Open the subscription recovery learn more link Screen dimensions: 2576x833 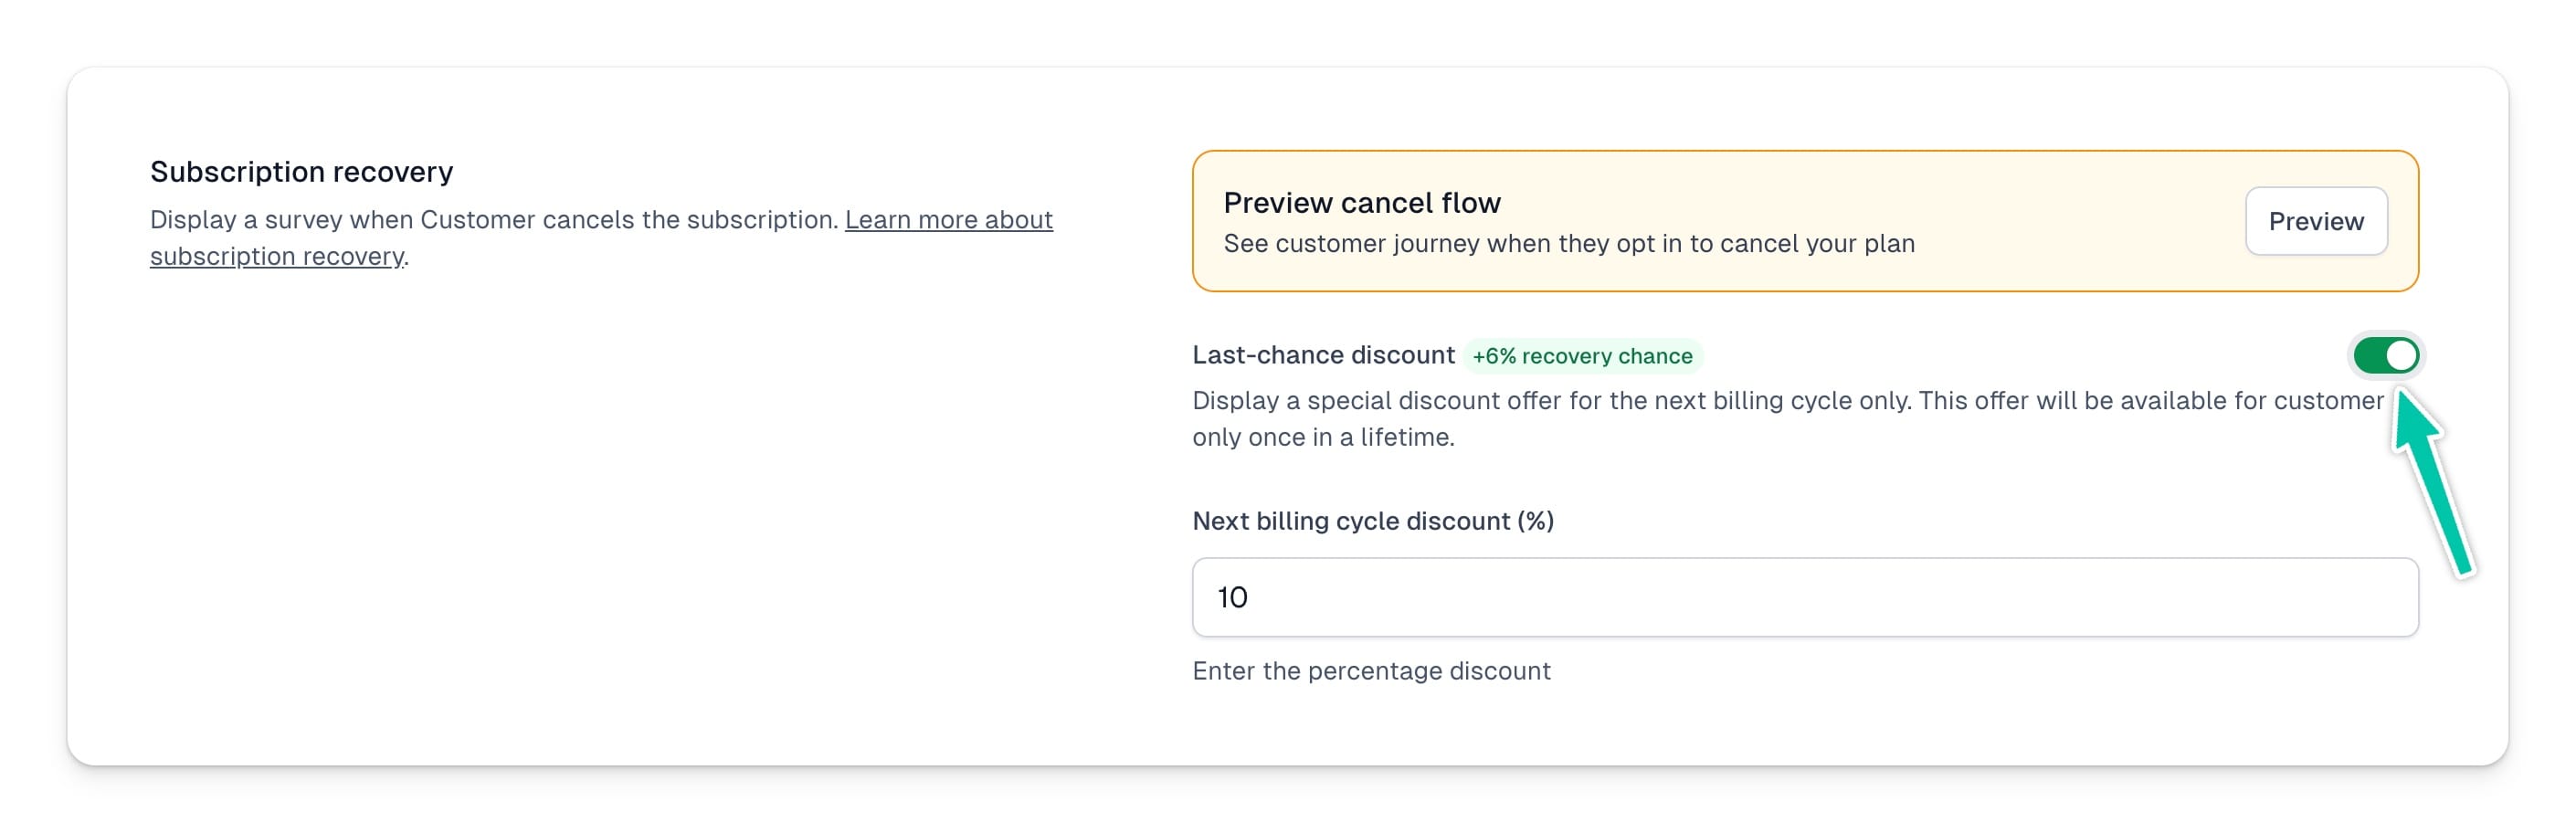point(950,219)
